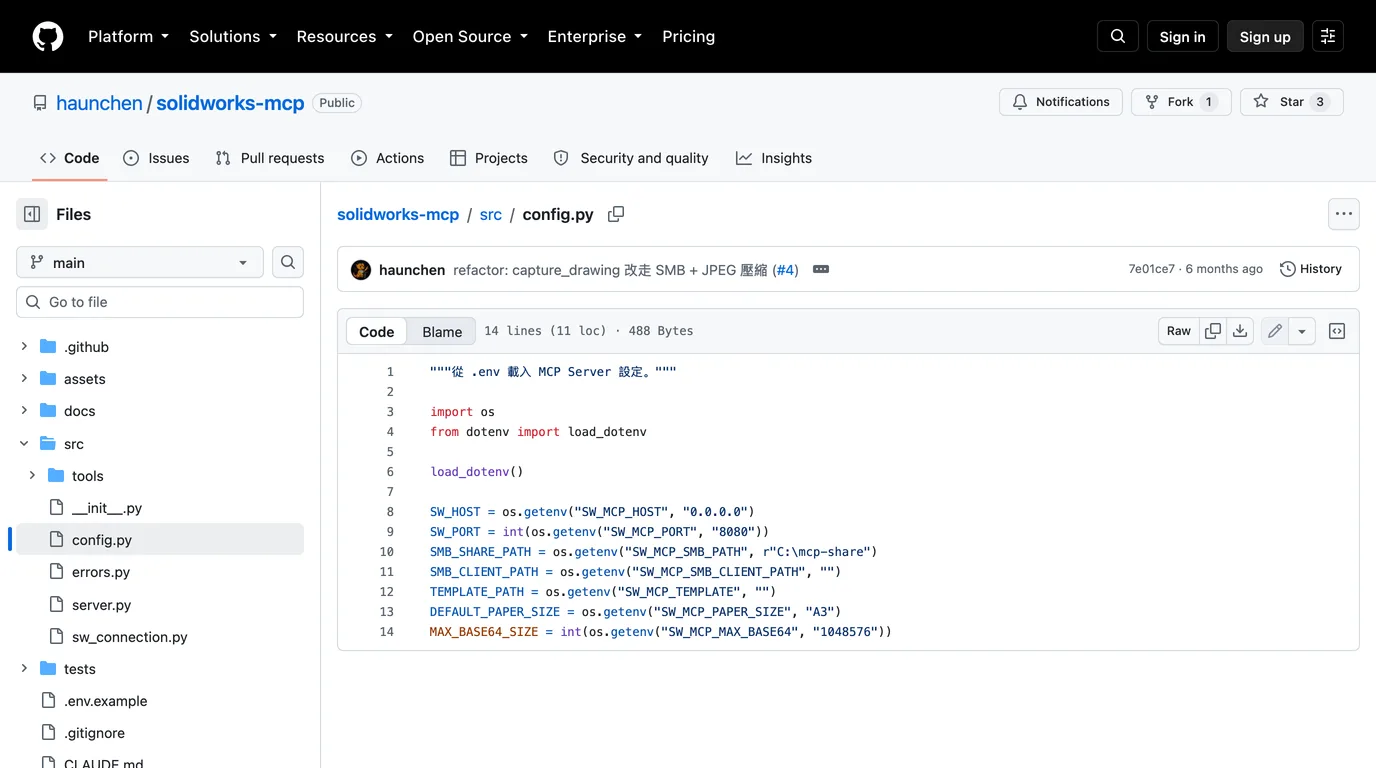Image resolution: width=1376 pixels, height=768 pixels.
Task: Open the Pull requests tab
Action: 270,158
